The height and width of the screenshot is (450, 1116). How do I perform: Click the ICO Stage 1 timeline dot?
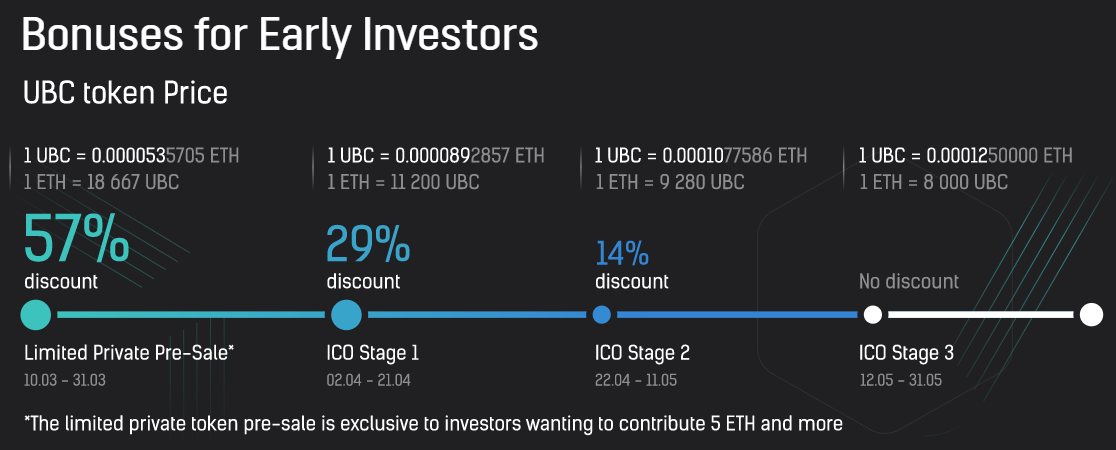347,315
